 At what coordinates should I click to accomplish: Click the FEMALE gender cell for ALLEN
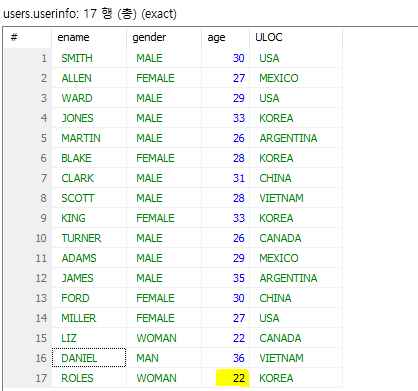point(164,78)
